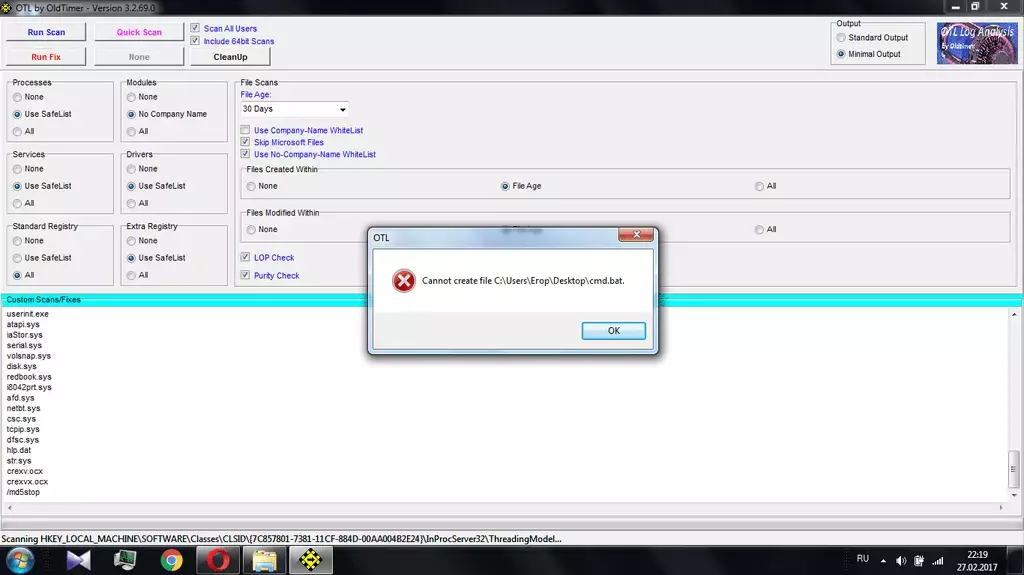The width and height of the screenshot is (1024, 575).
Task: Click the /md5stop line in Custom Scans
Action: 23,492
